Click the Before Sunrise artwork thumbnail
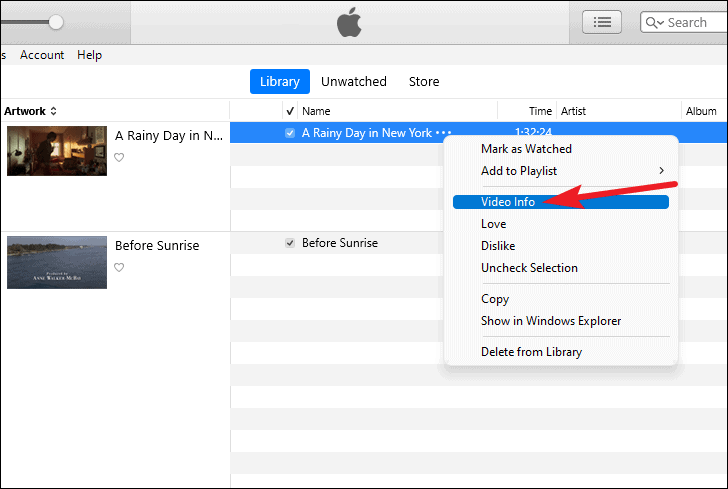The image size is (728, 489). (57, 262)
